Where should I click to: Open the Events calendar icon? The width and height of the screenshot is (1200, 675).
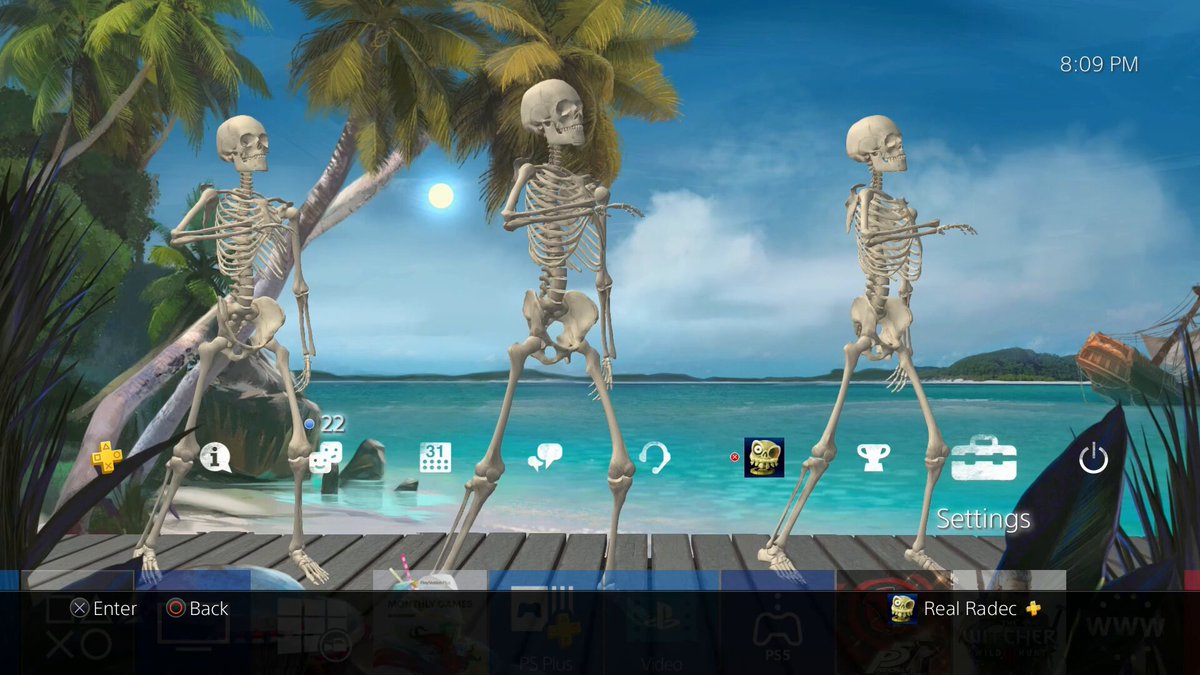tap(435, 457)
